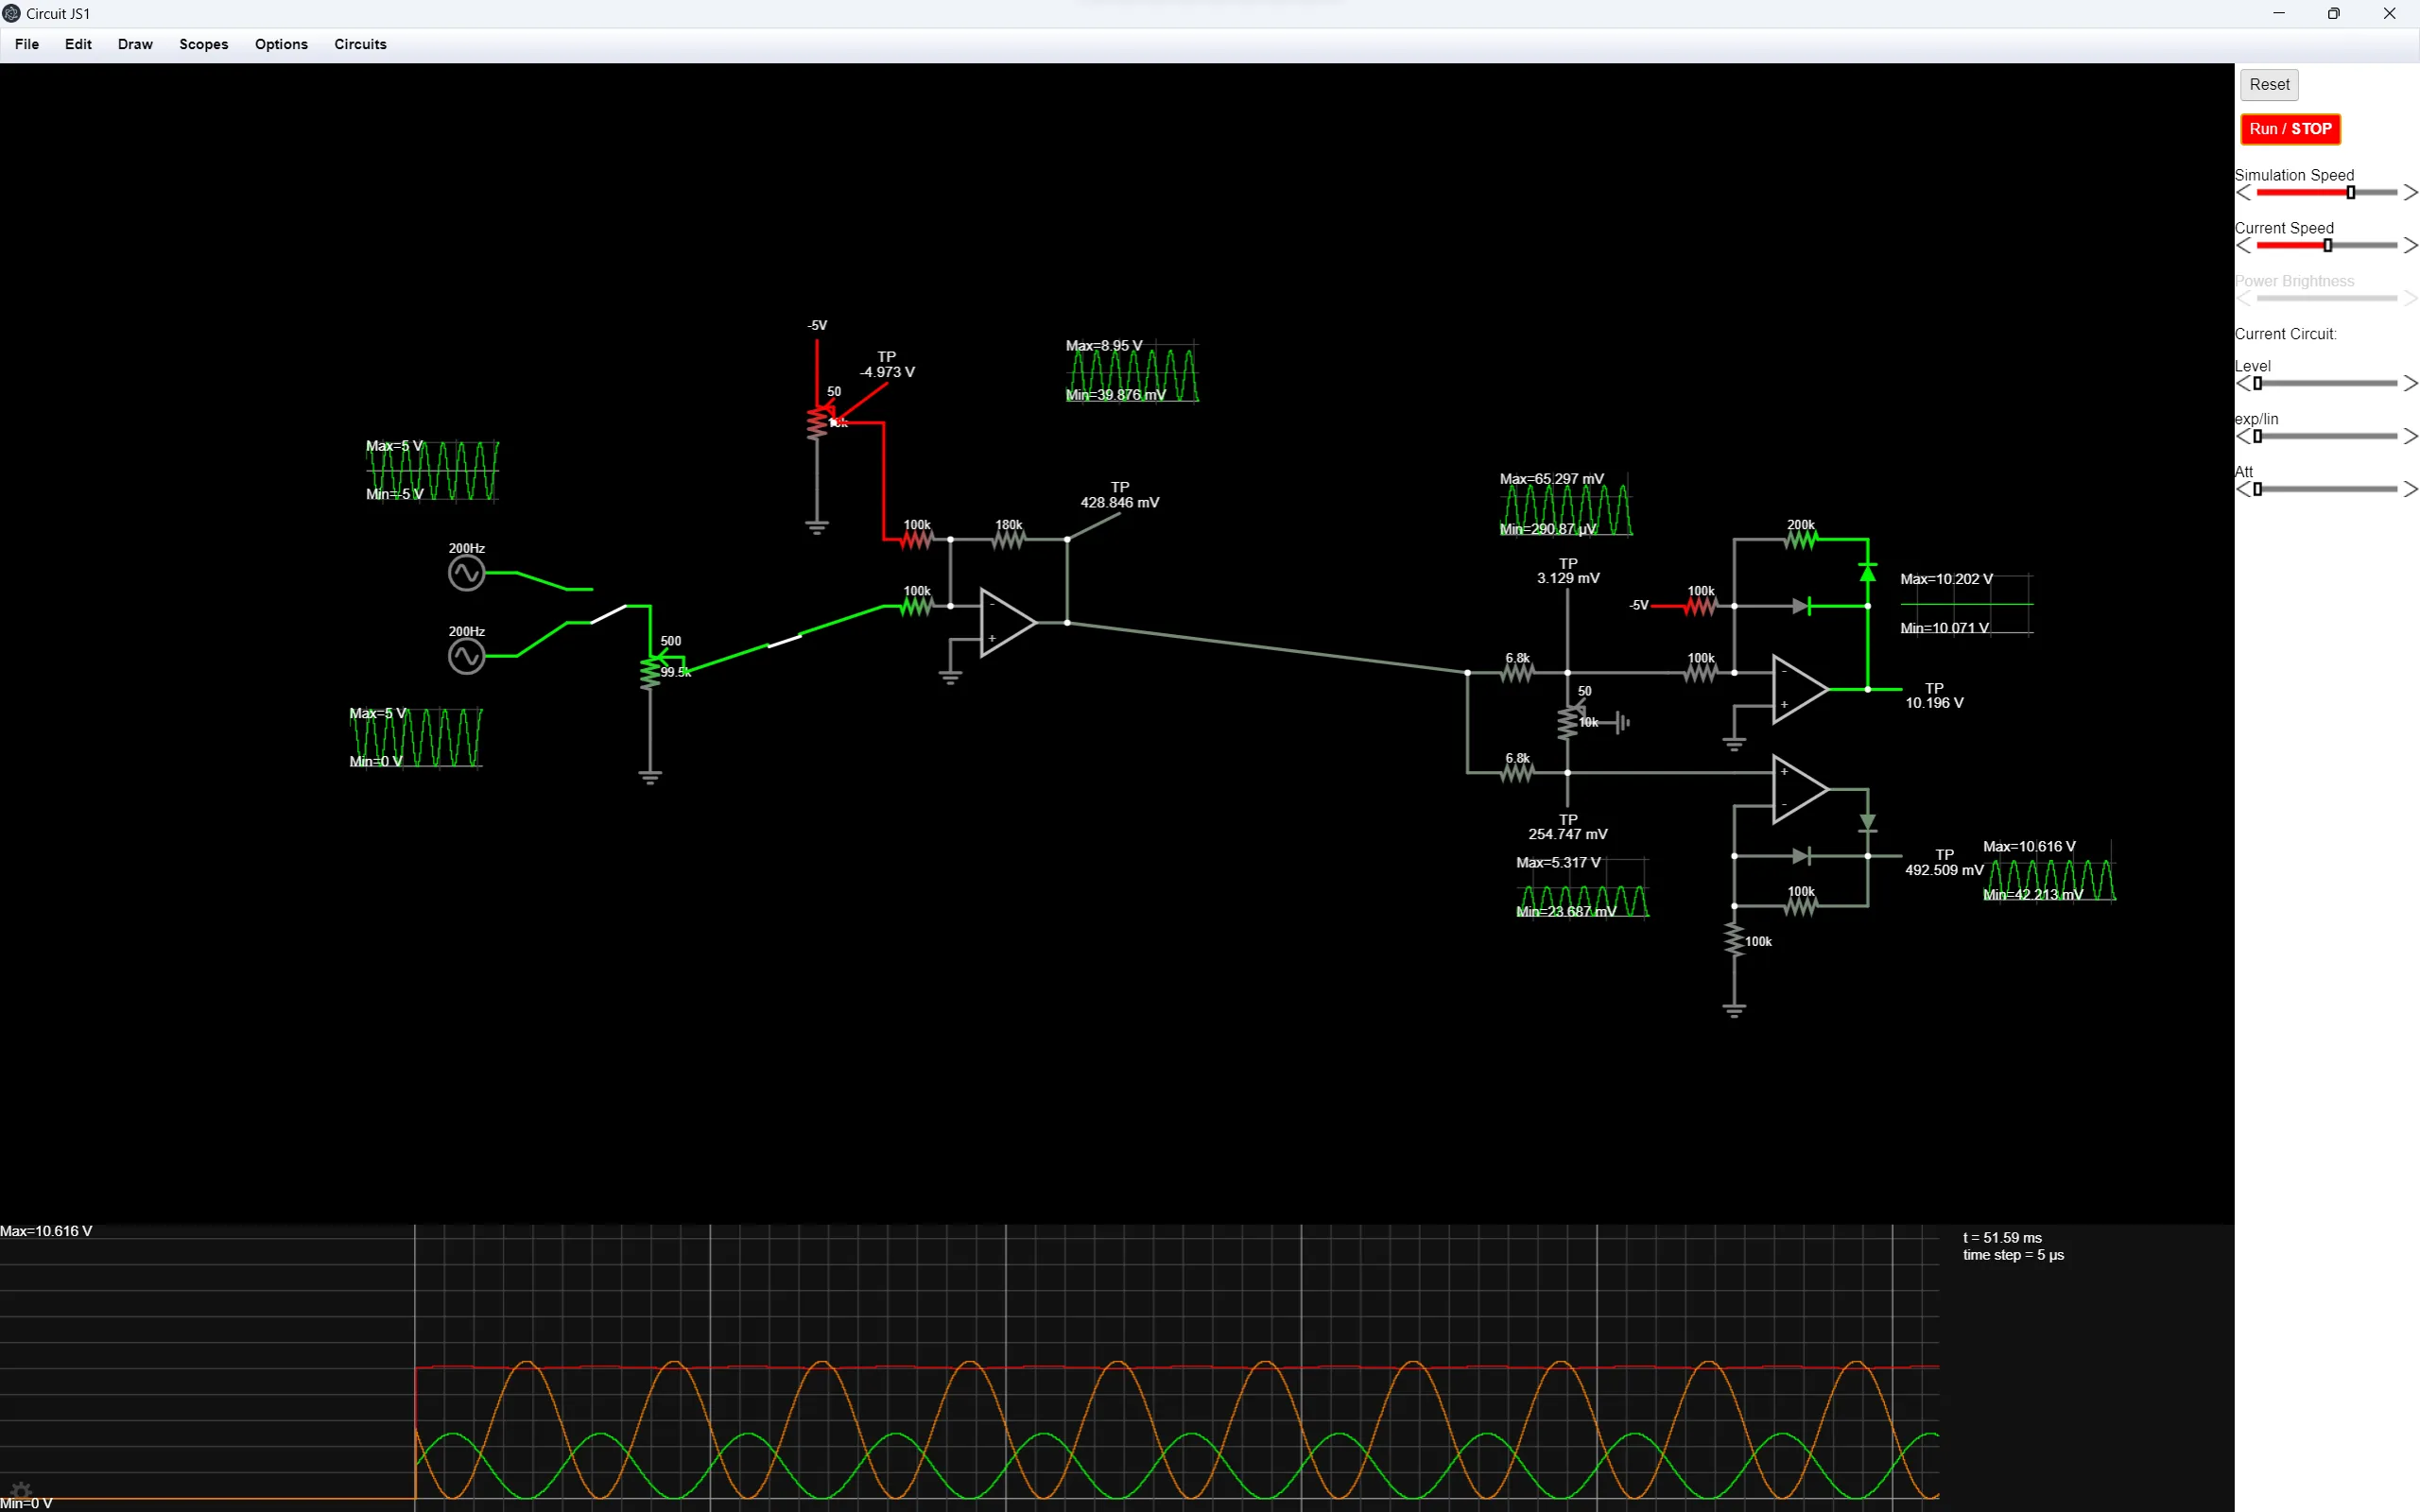Click the 10k potentiometer near the -5V supply
The height and width of the screenshot is (1512, 2420).
point(820,422)
